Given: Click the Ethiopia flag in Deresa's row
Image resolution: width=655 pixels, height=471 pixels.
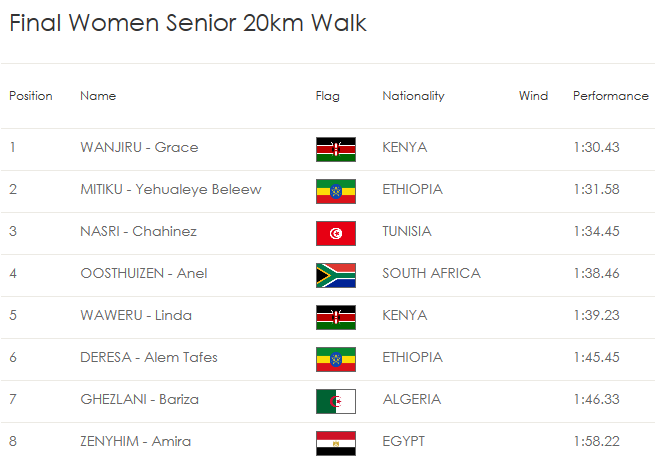Looking at the screenshot, I should point(336,359).
